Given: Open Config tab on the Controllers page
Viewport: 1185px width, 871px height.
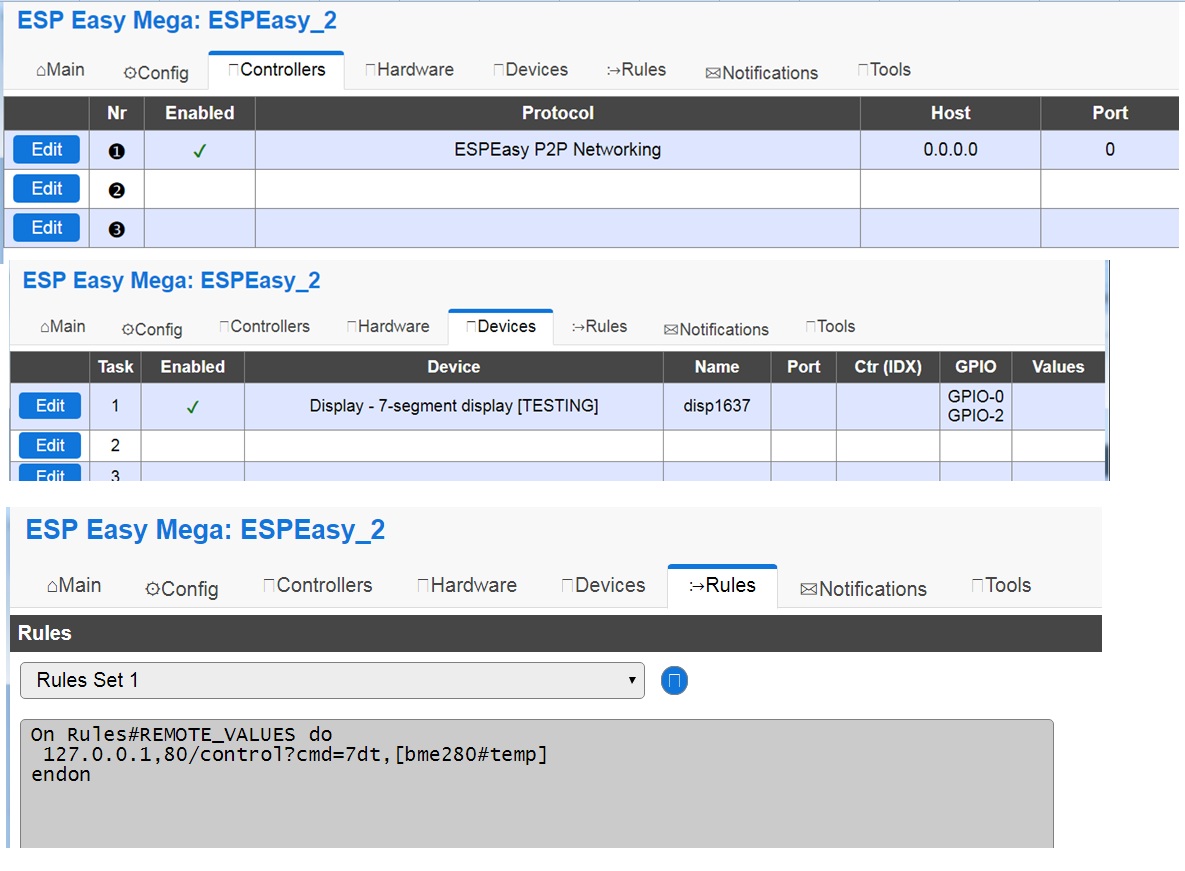Looking at the screenshot, I should (x=156, y=73).
